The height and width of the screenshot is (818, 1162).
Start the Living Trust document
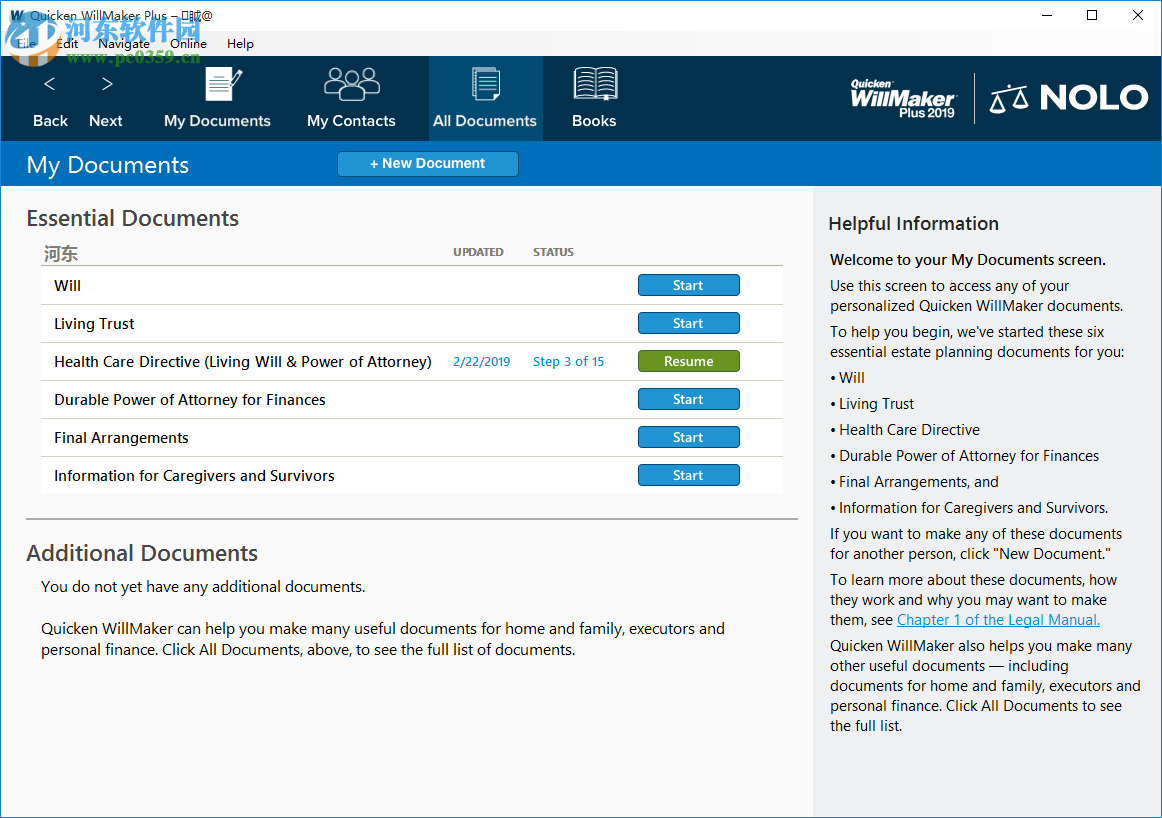(688, 323)
